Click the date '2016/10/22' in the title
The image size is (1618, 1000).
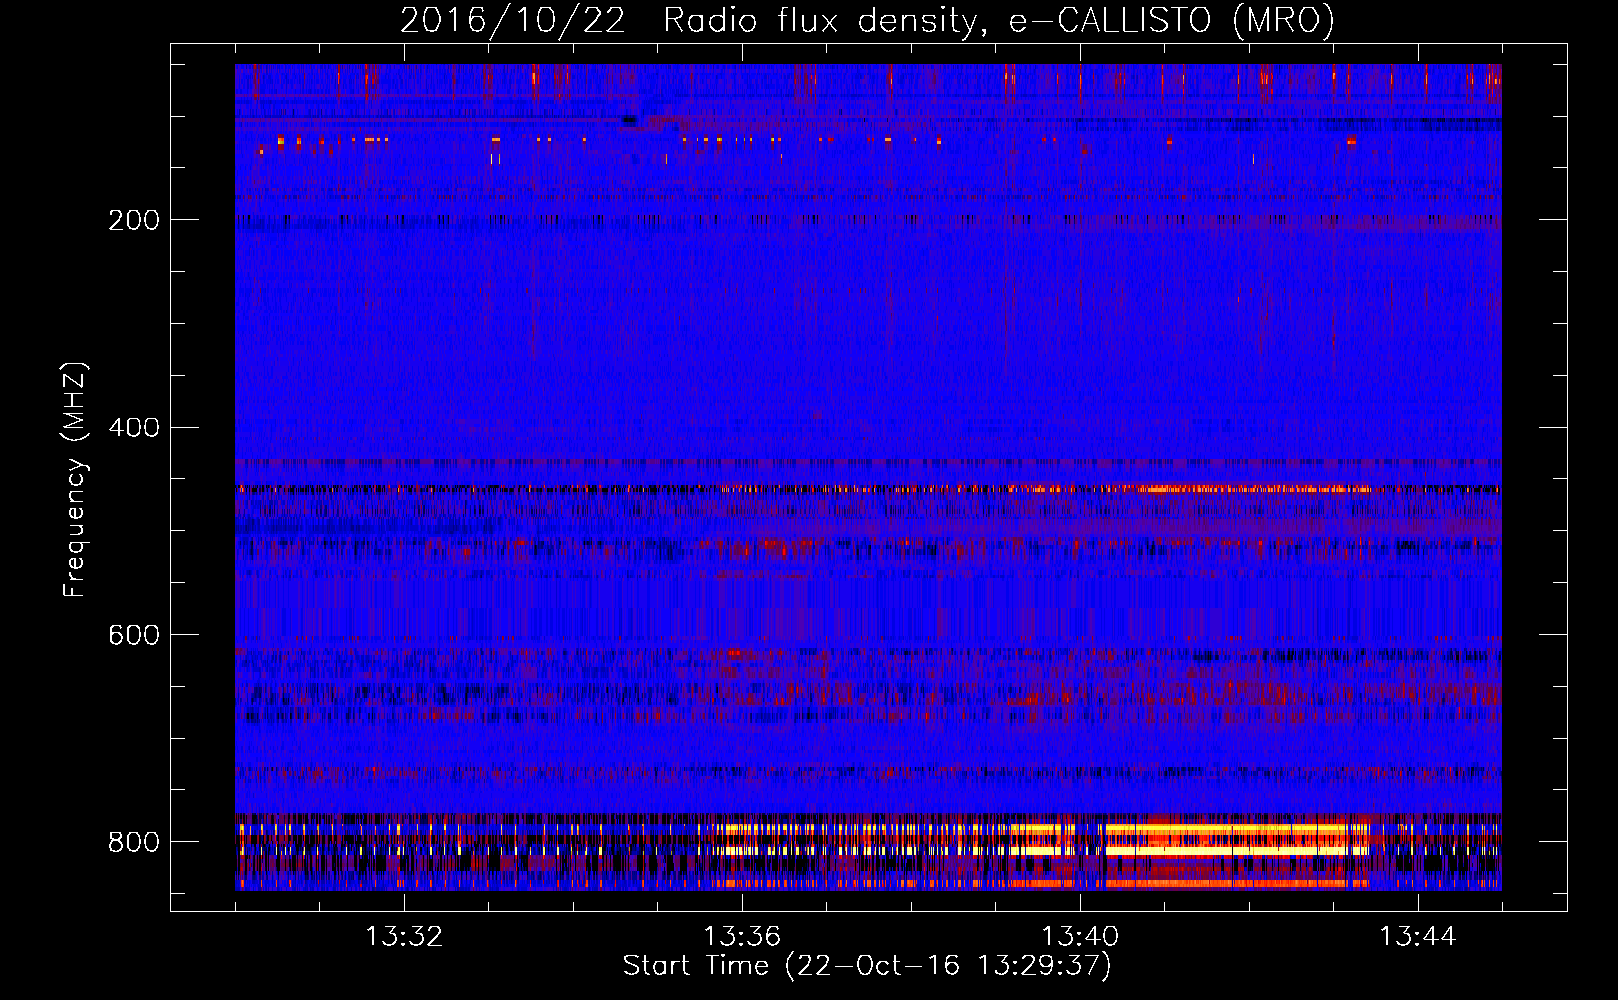pos(513,20)
